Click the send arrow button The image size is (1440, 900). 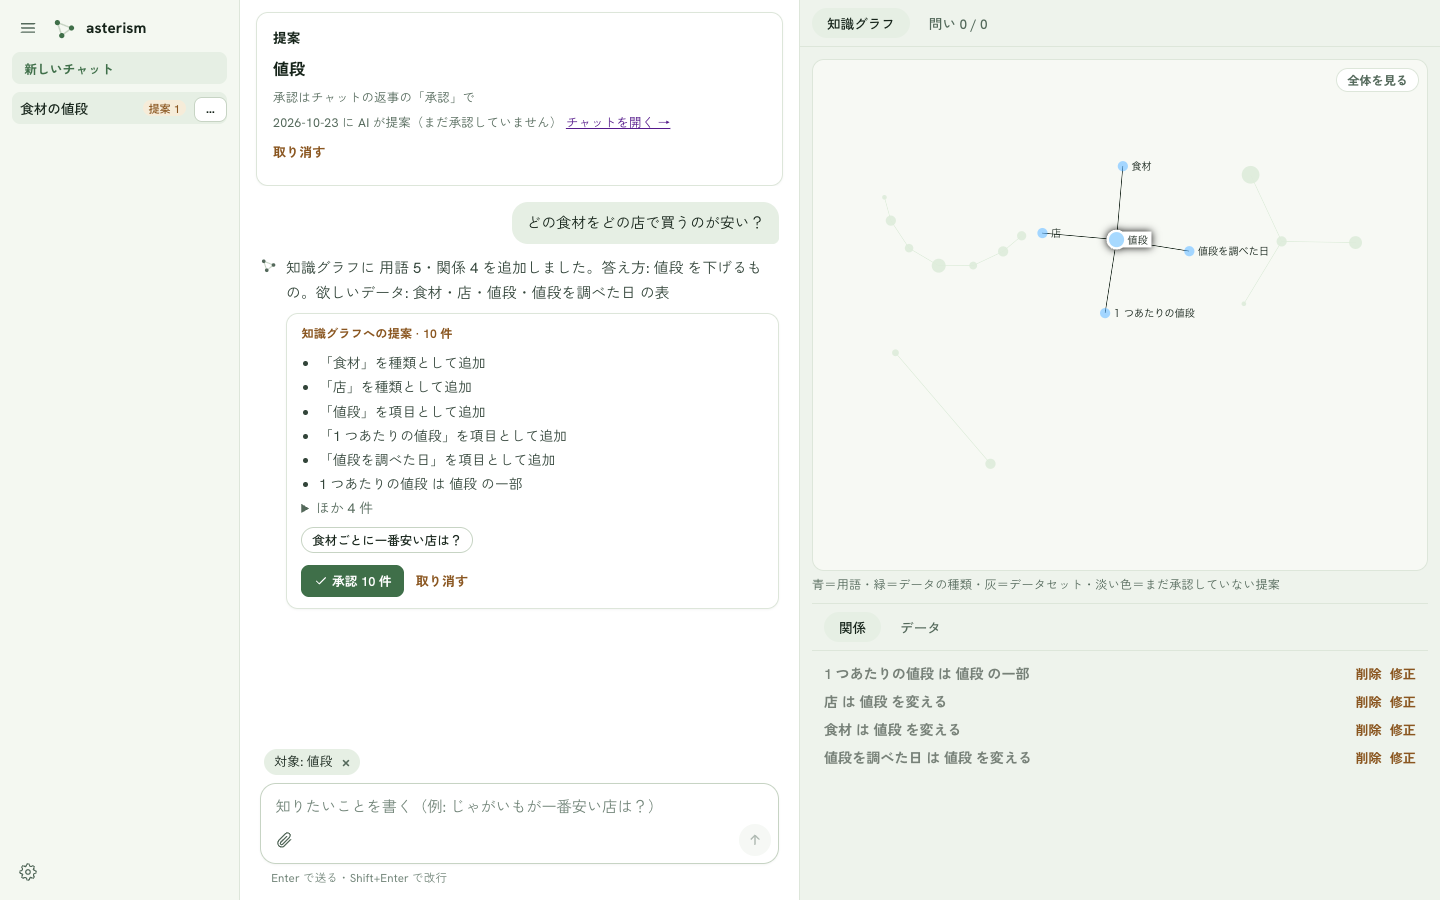tap(755, 840)
